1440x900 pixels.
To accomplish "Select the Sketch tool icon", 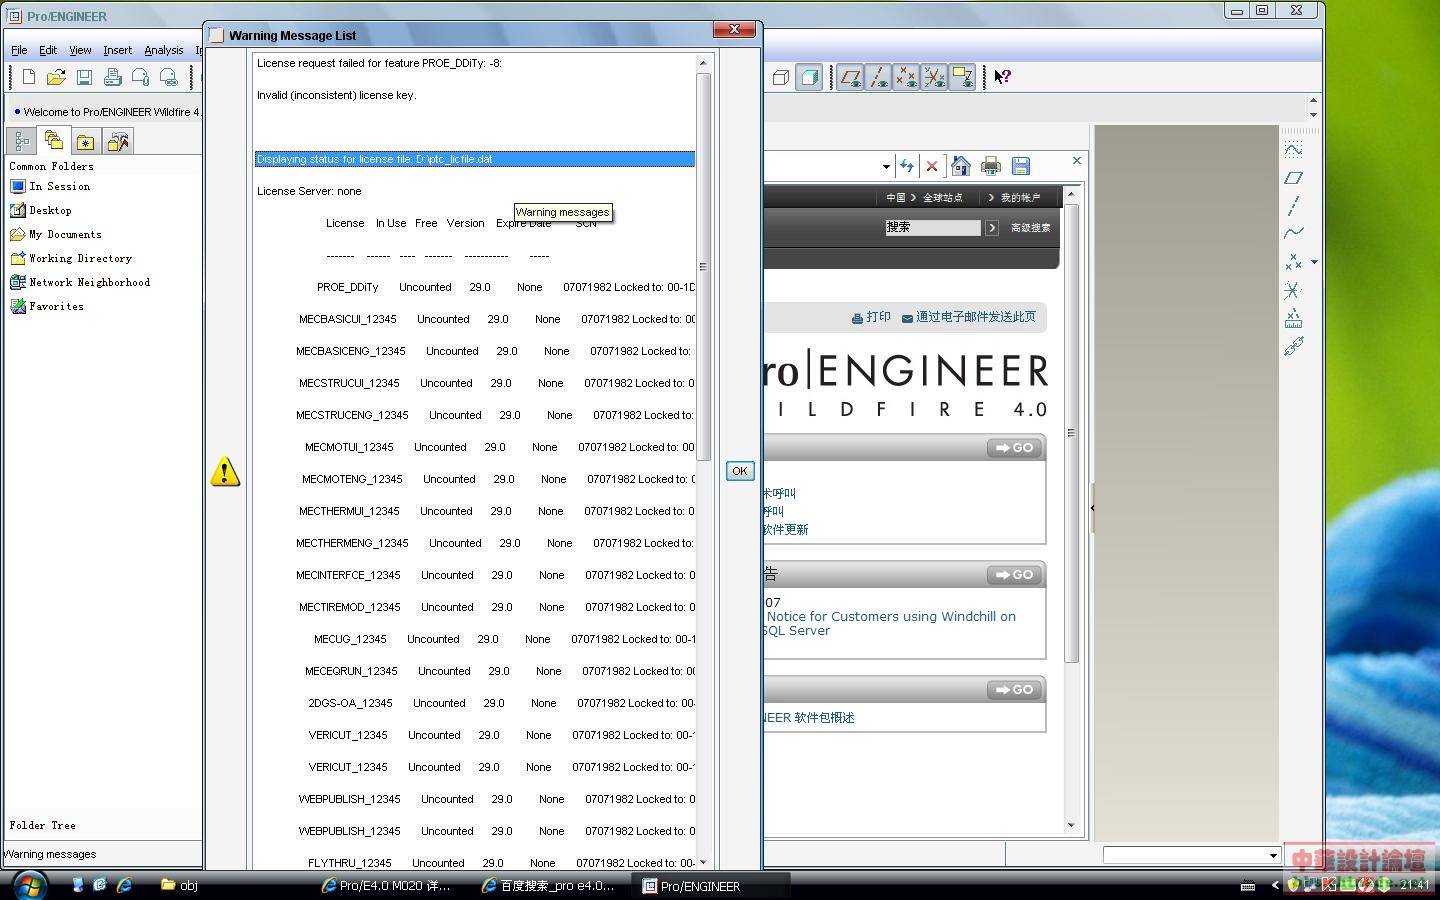I will point(1293,150).
